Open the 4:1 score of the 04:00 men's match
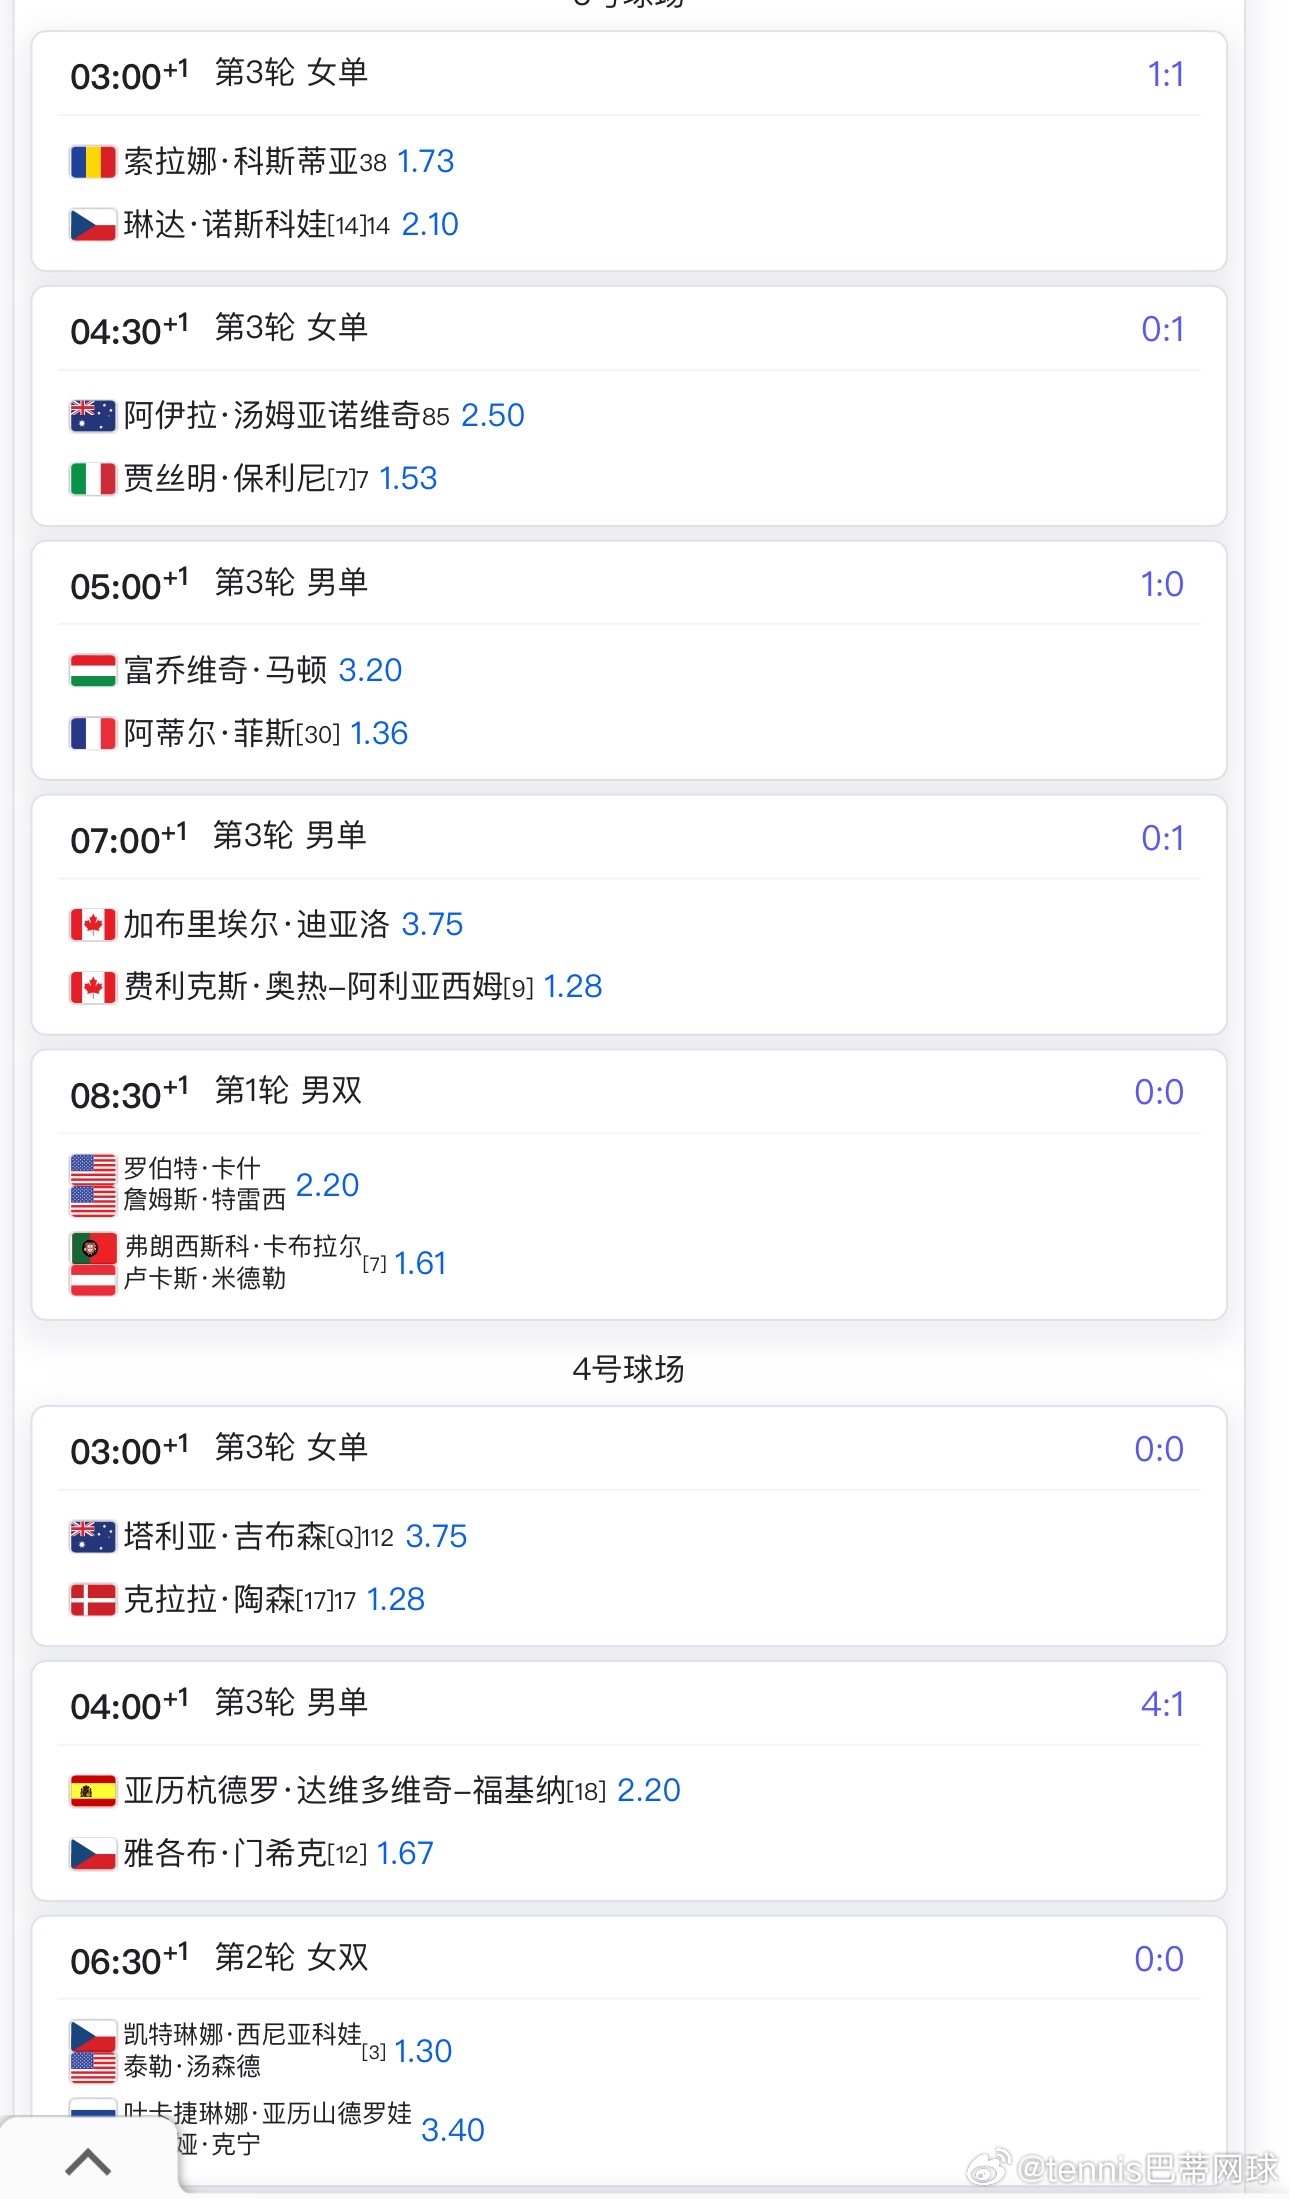 (1162, 1704)
